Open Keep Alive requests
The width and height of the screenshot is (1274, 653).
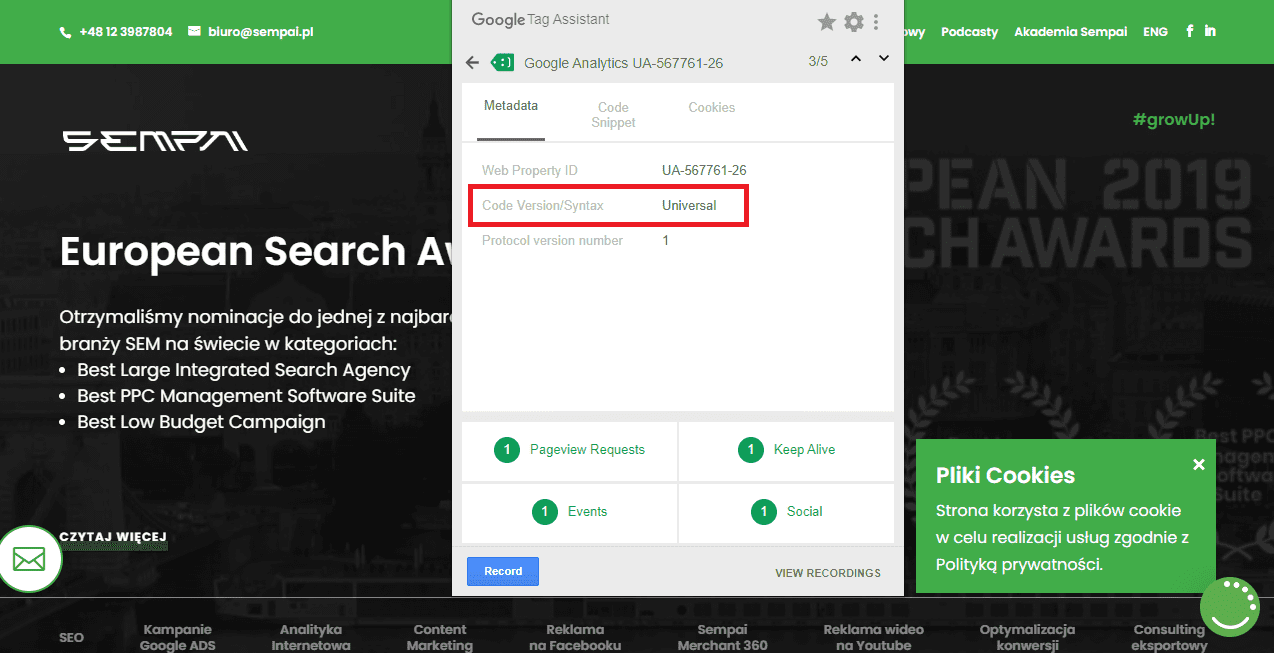[786, 450]
